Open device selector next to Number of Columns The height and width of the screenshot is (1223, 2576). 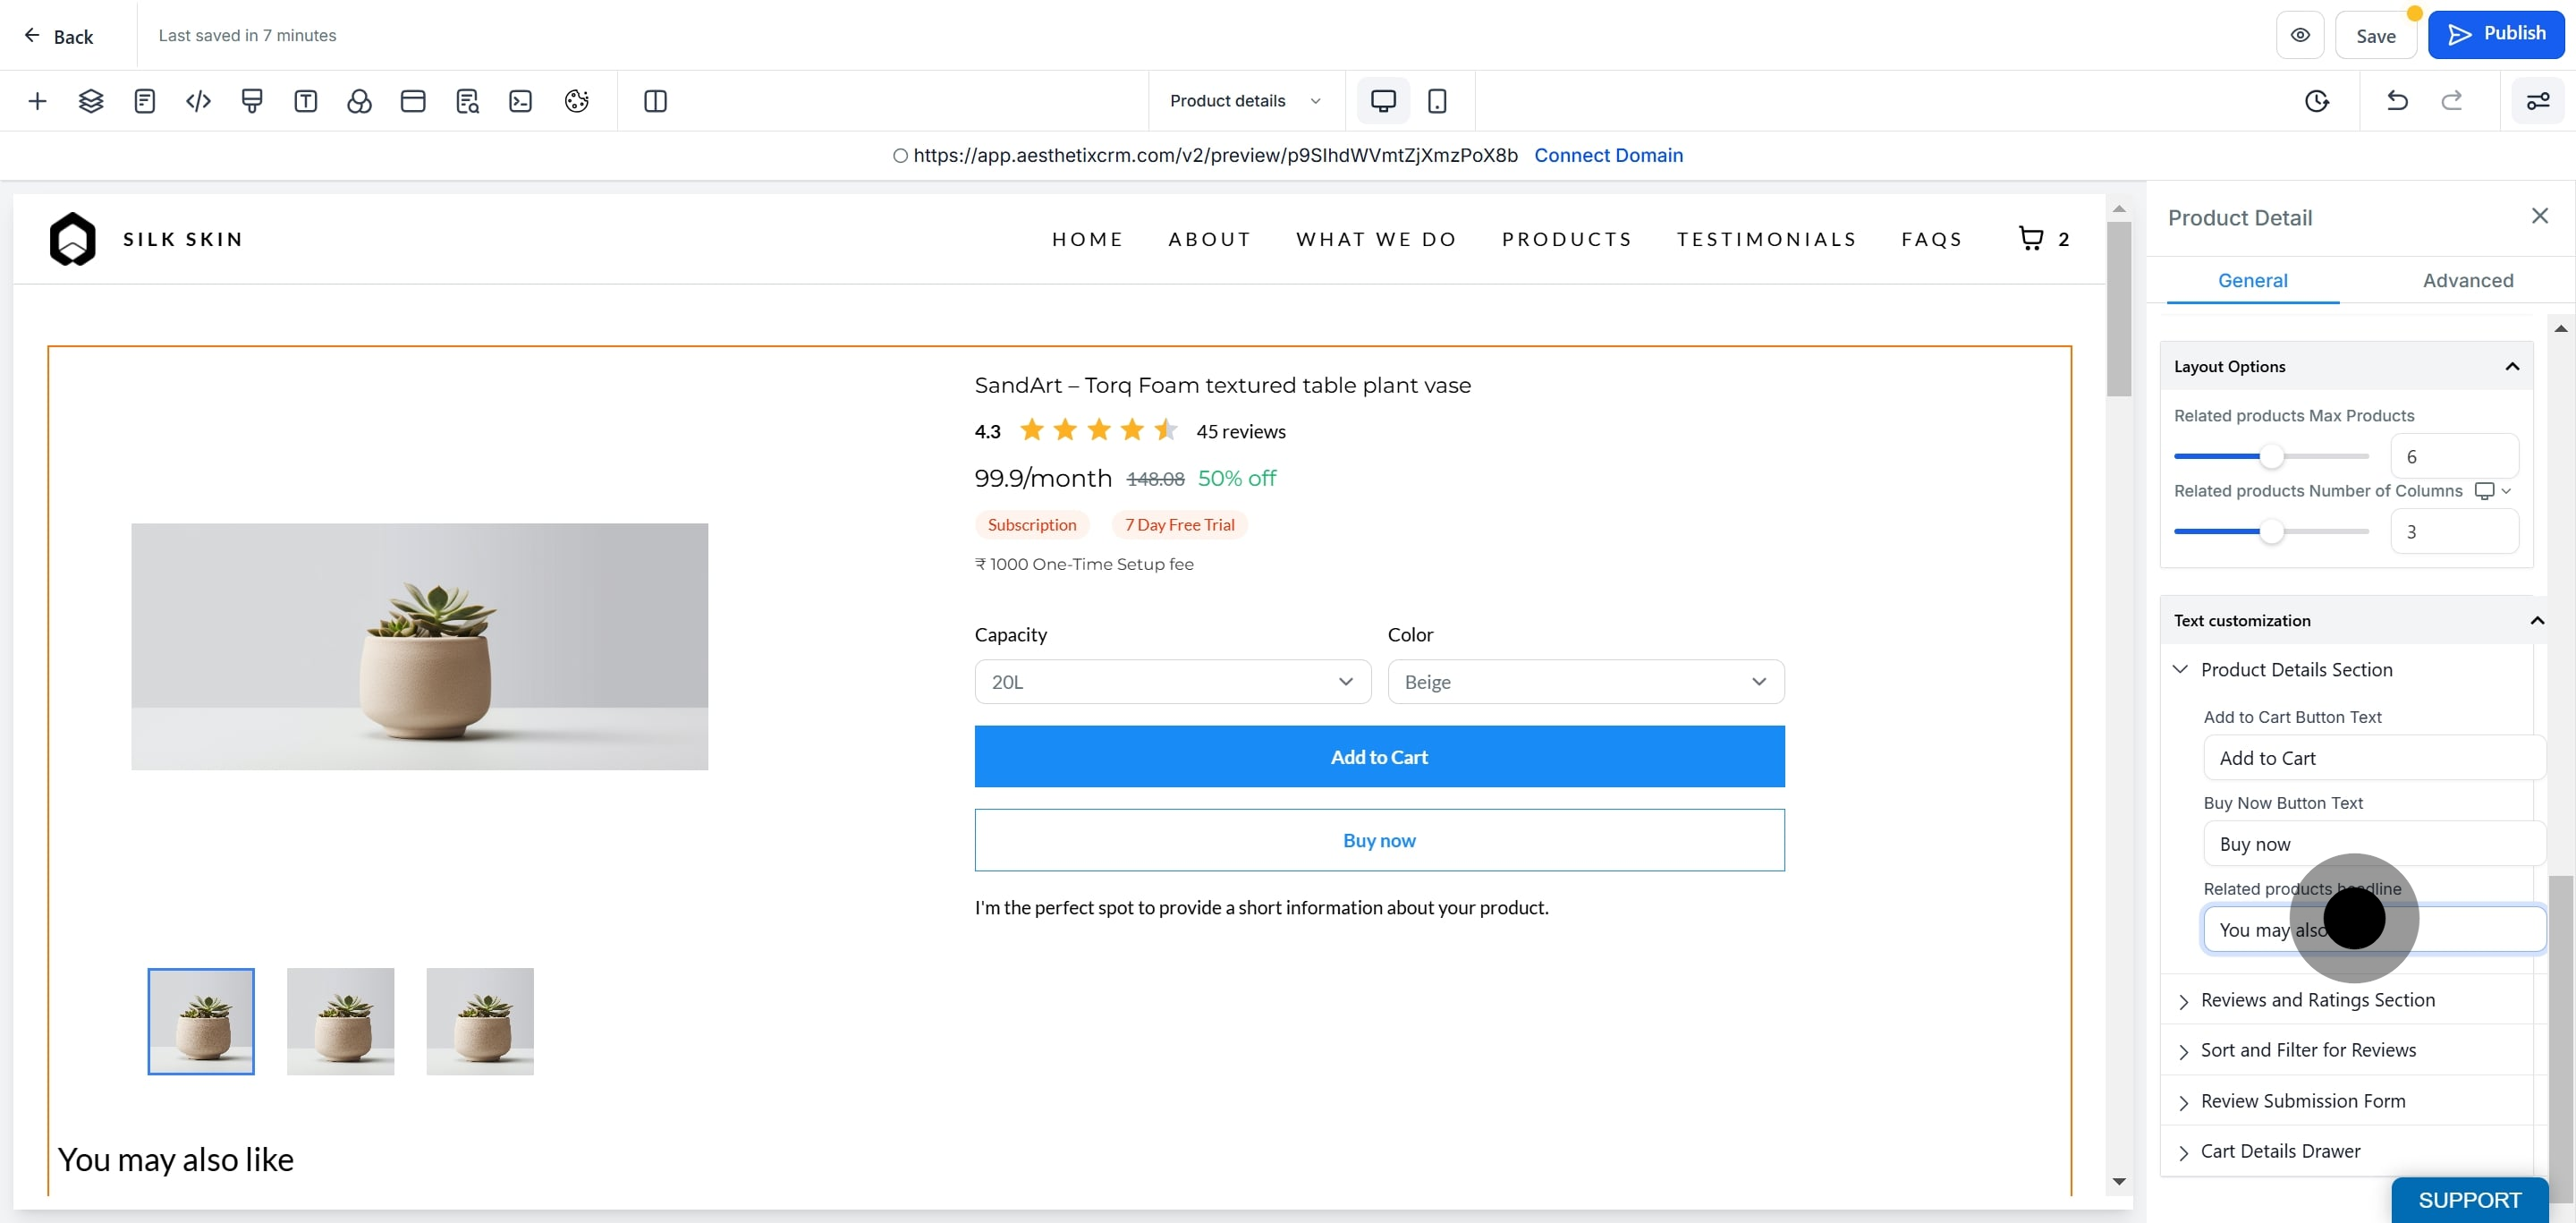(x=2492, y=490)
